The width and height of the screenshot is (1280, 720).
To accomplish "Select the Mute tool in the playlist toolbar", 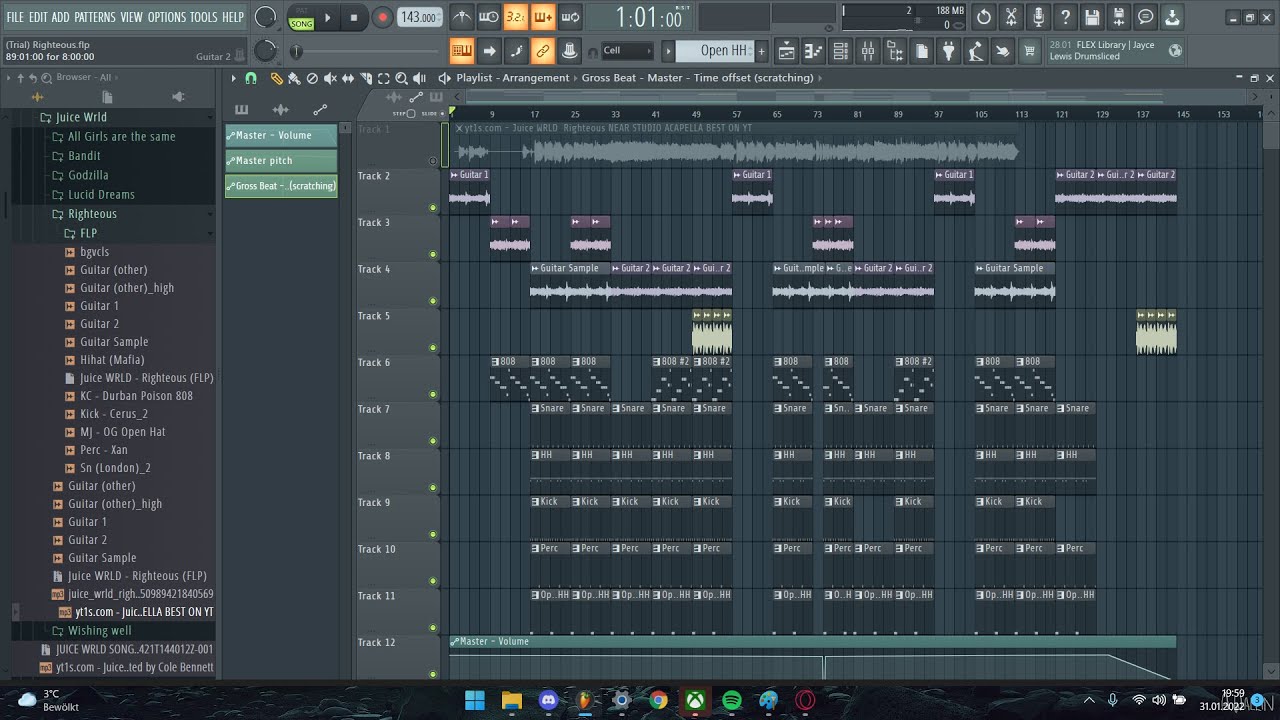I will 330,78.
